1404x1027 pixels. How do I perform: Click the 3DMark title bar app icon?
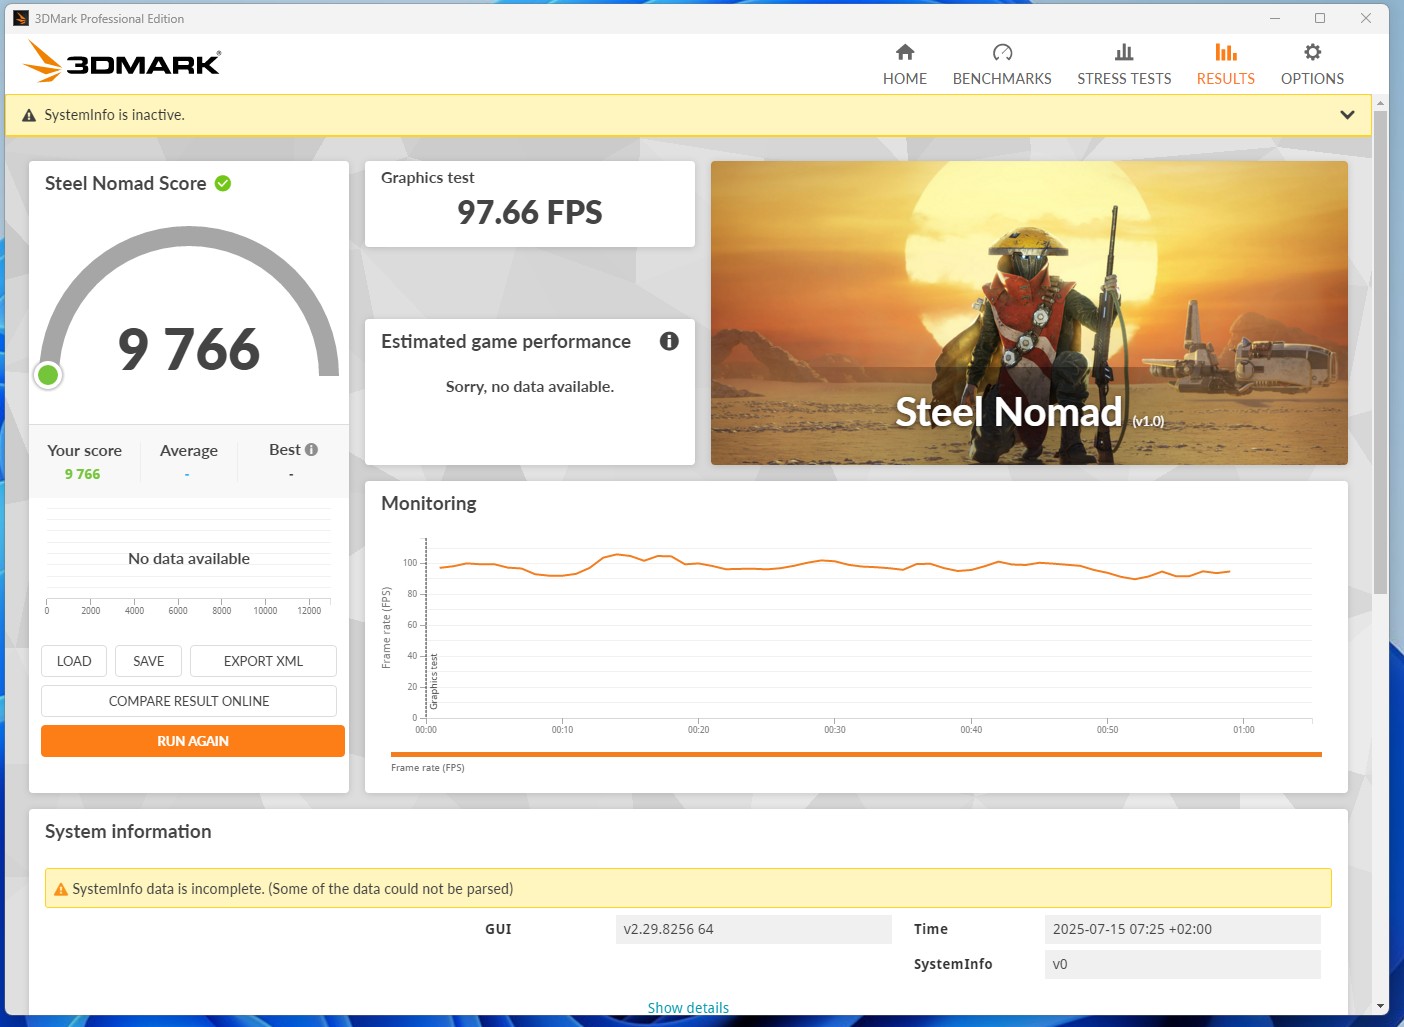point(20,18)
